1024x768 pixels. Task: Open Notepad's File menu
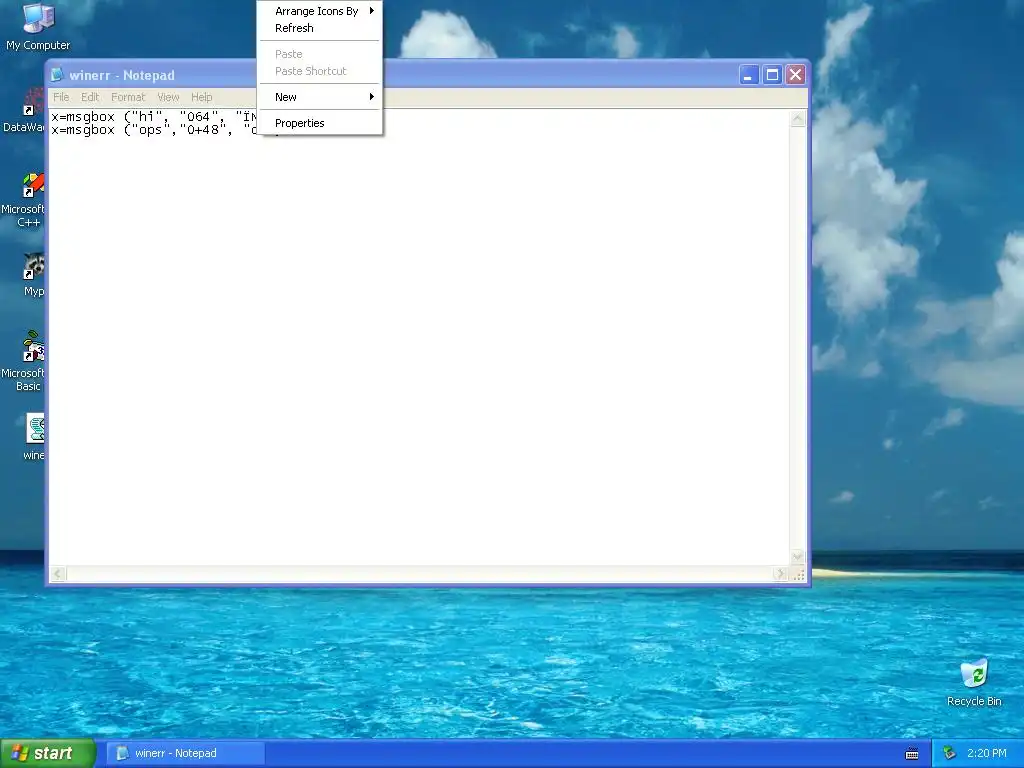[x=61, y=97]
